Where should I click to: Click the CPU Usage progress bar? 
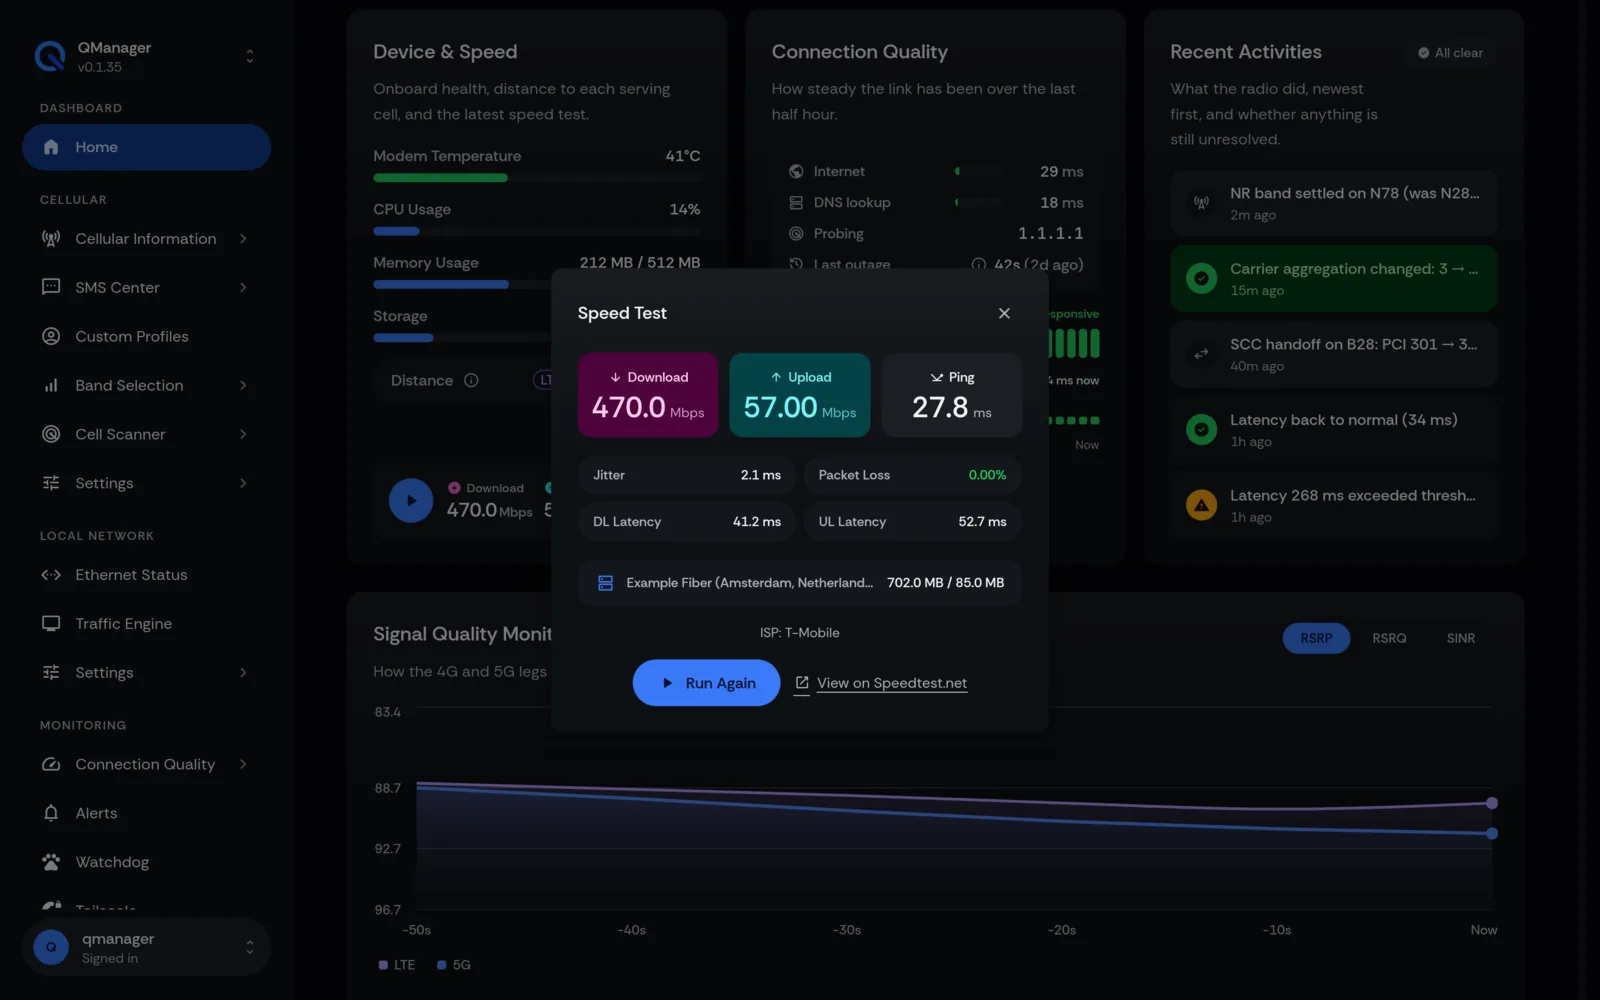pyautogui.click(x=537, y=231)
